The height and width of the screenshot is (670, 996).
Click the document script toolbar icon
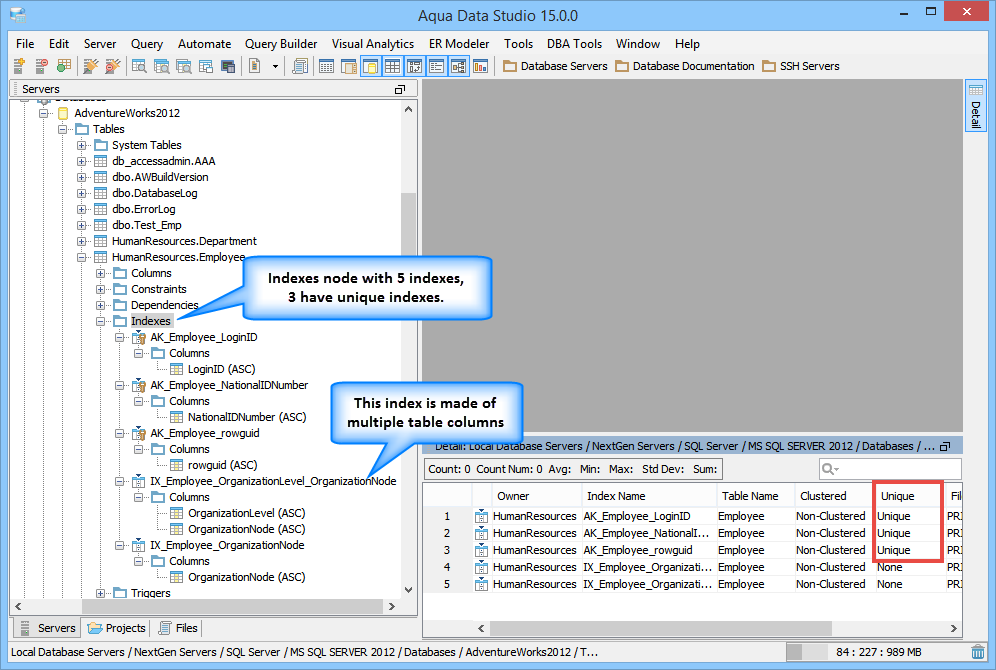click(x=255, y=66)
